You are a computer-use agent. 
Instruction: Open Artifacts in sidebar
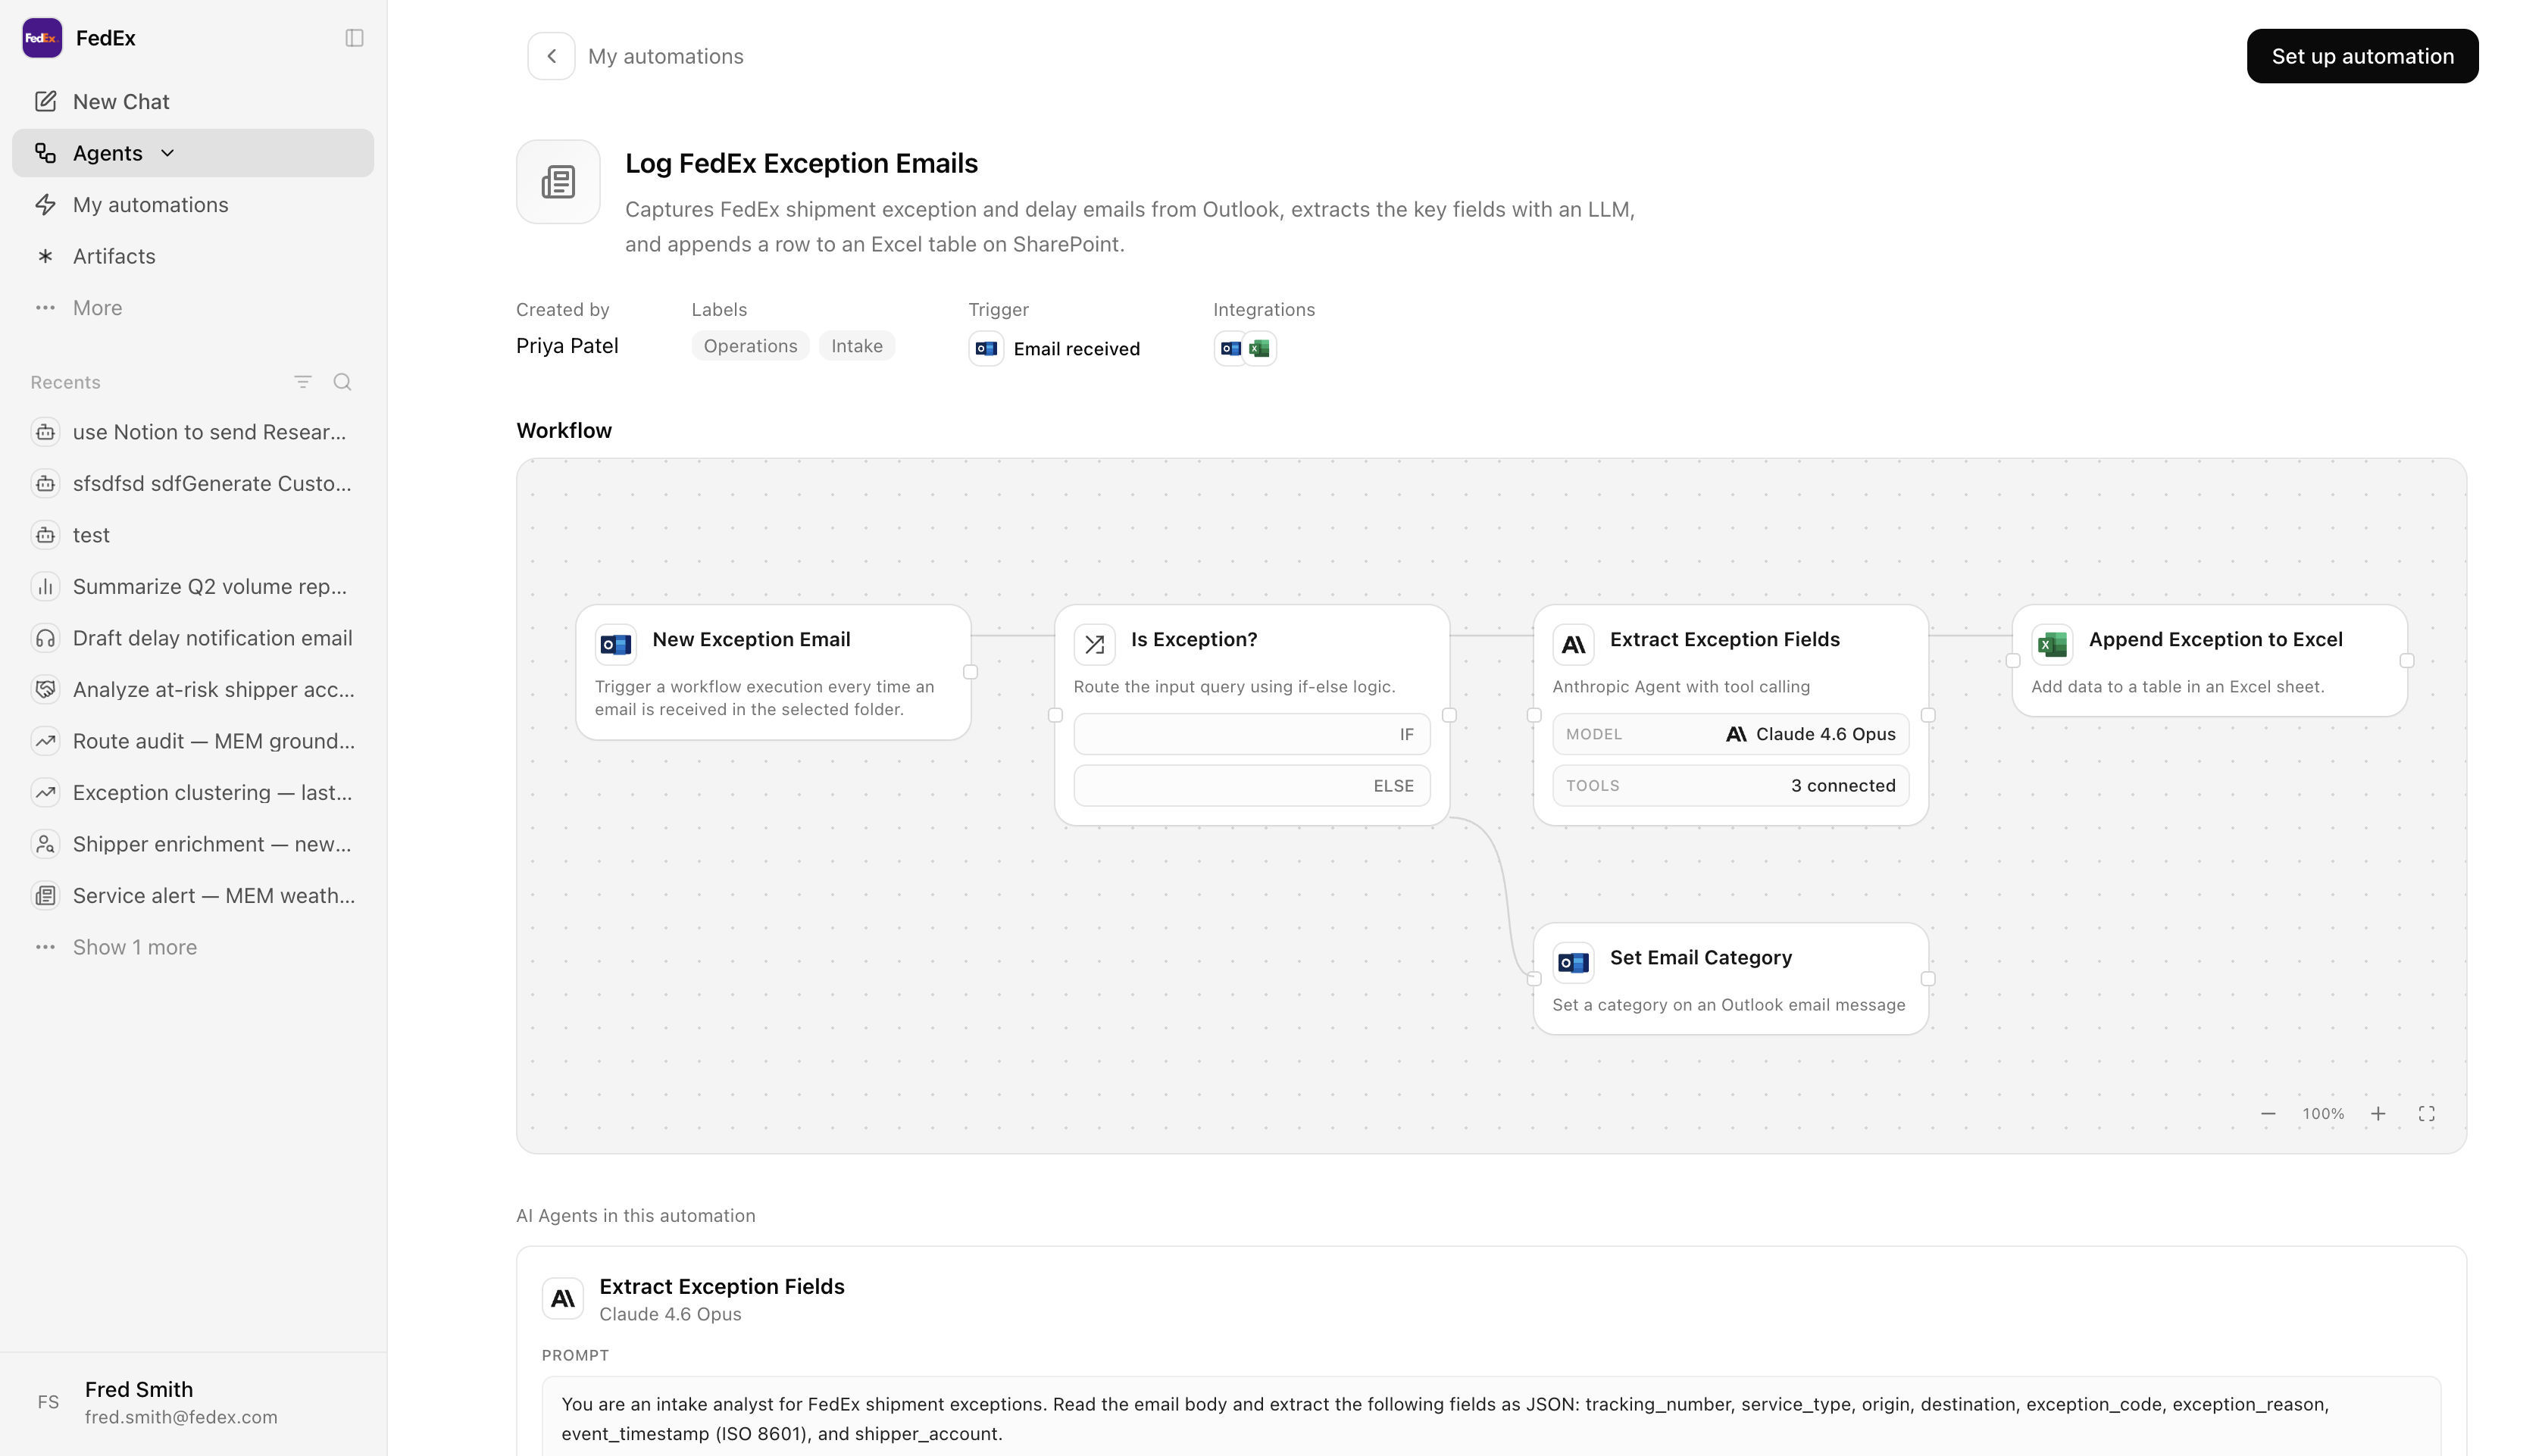click(193, 256)
